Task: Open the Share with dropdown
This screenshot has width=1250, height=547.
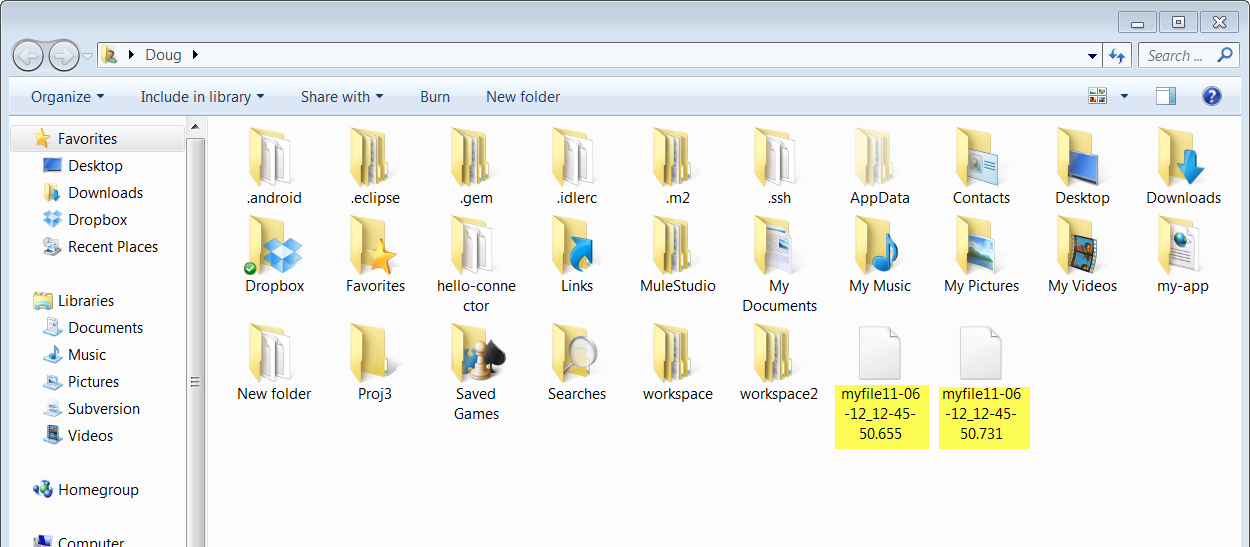Action: [x=342, y=97]
